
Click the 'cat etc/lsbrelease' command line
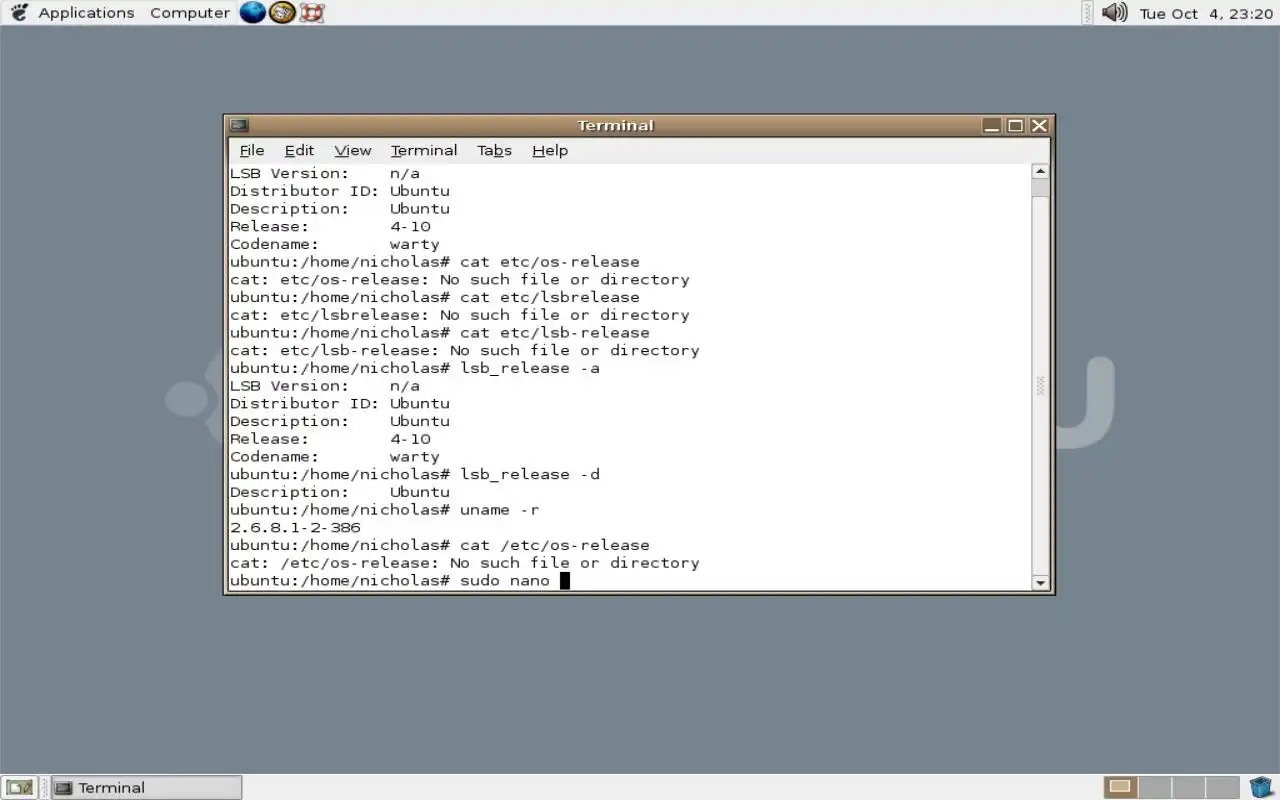(435, 297)
